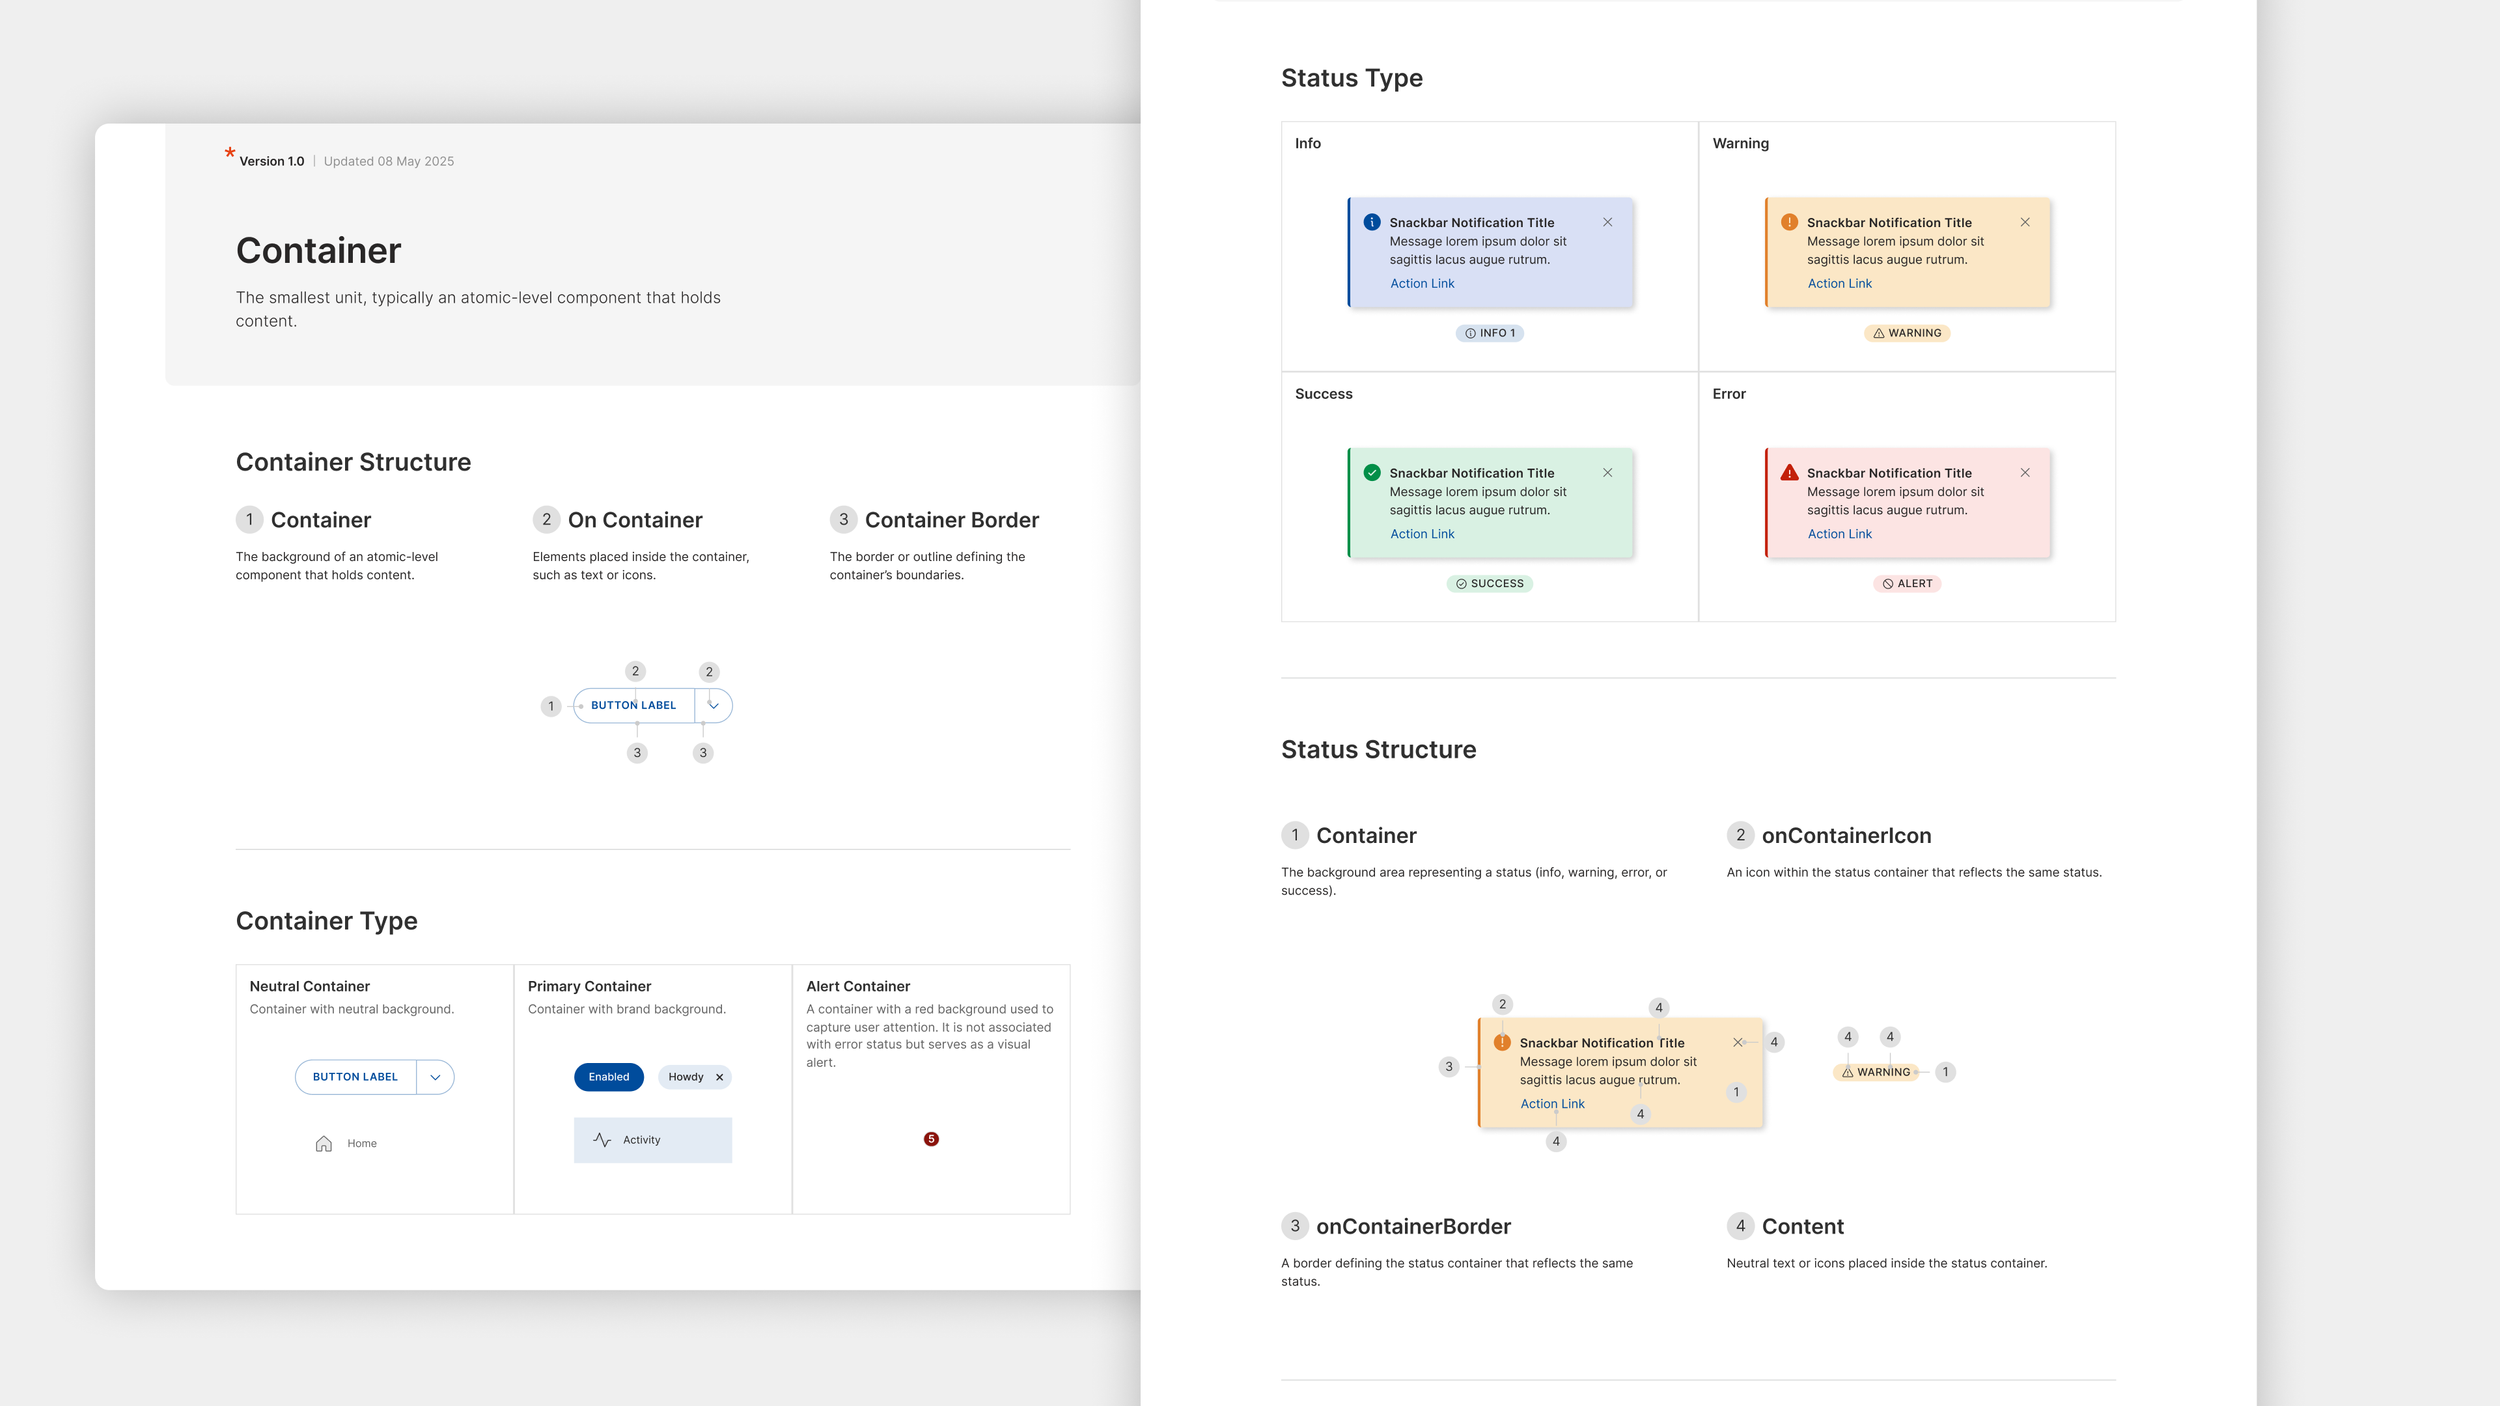Click Action Link in Warning snackbar
The width and height of the screenshot is (2500, 1406).
click(1839, 283)
